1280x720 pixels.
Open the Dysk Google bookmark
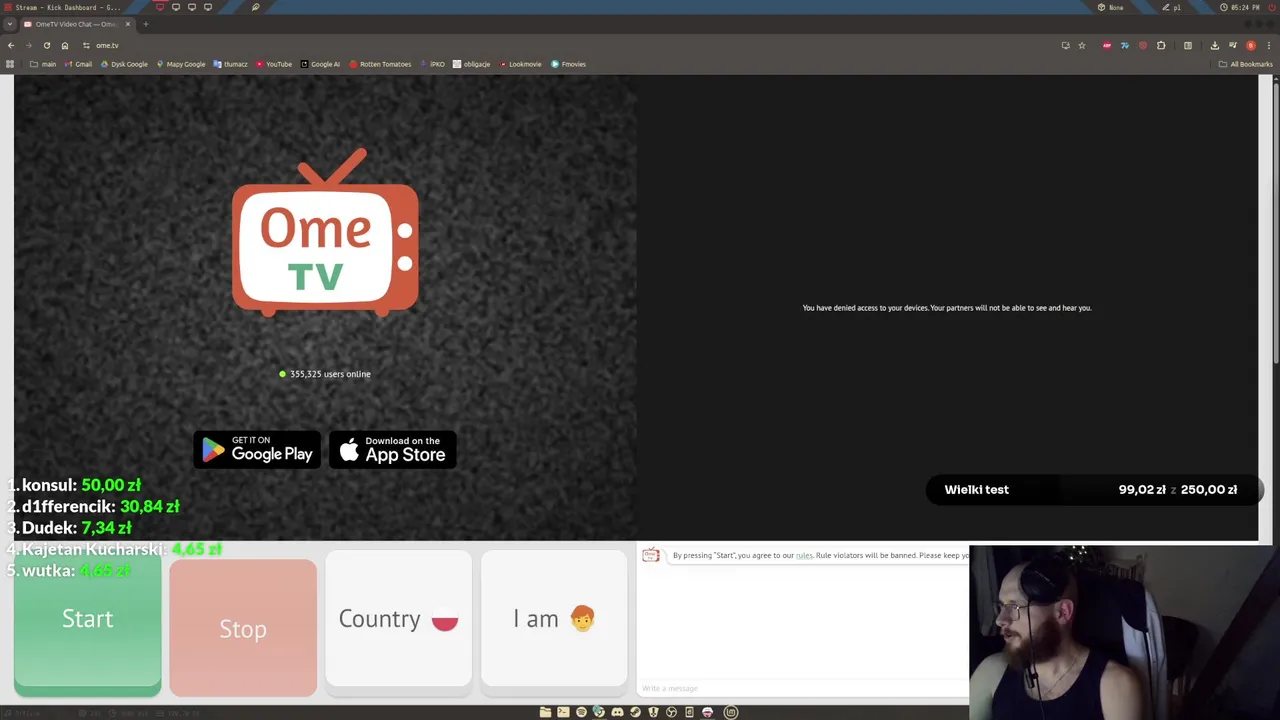[124, 64]
